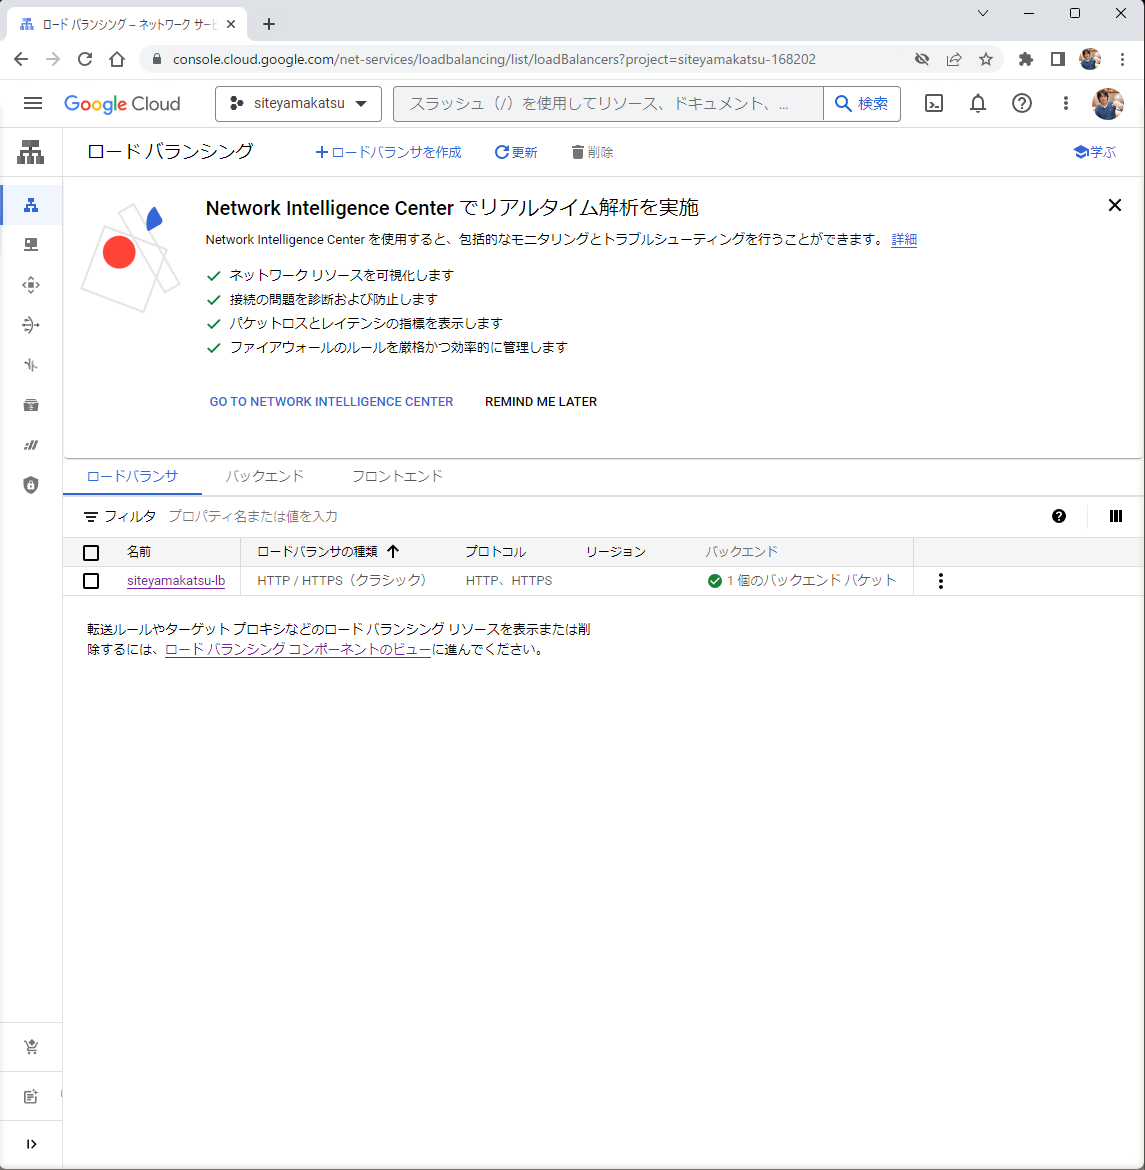Switch to the ロードバランサ tab
Screen dimensions: 1145x1170
click(x=132, y=476)
